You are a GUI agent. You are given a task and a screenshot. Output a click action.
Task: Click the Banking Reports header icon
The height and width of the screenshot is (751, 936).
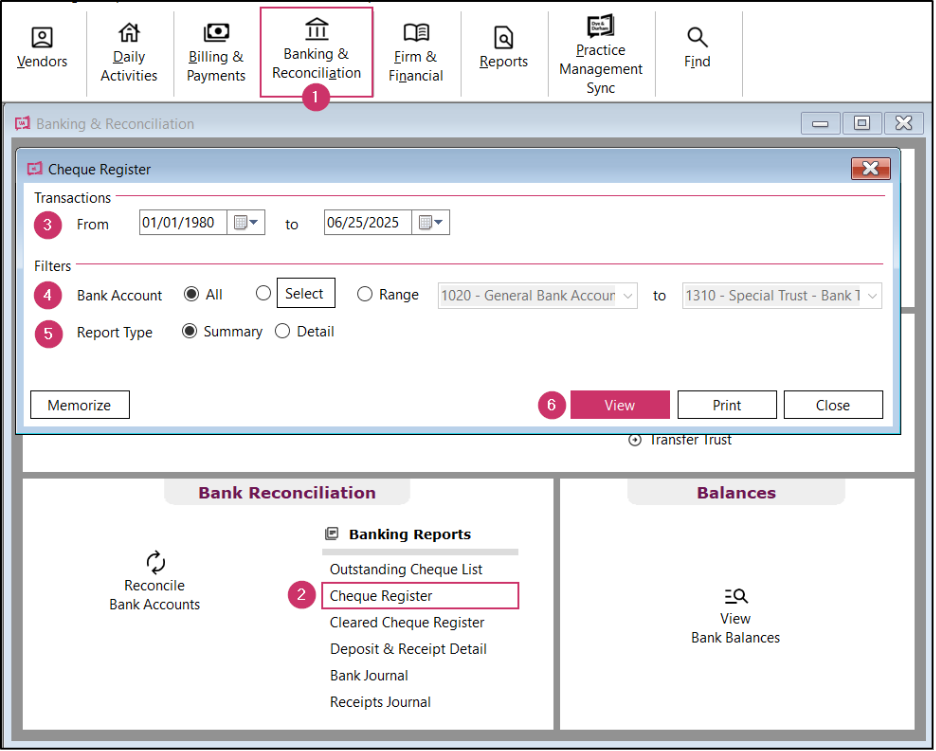pyautogui.click(x=332, y=534)
